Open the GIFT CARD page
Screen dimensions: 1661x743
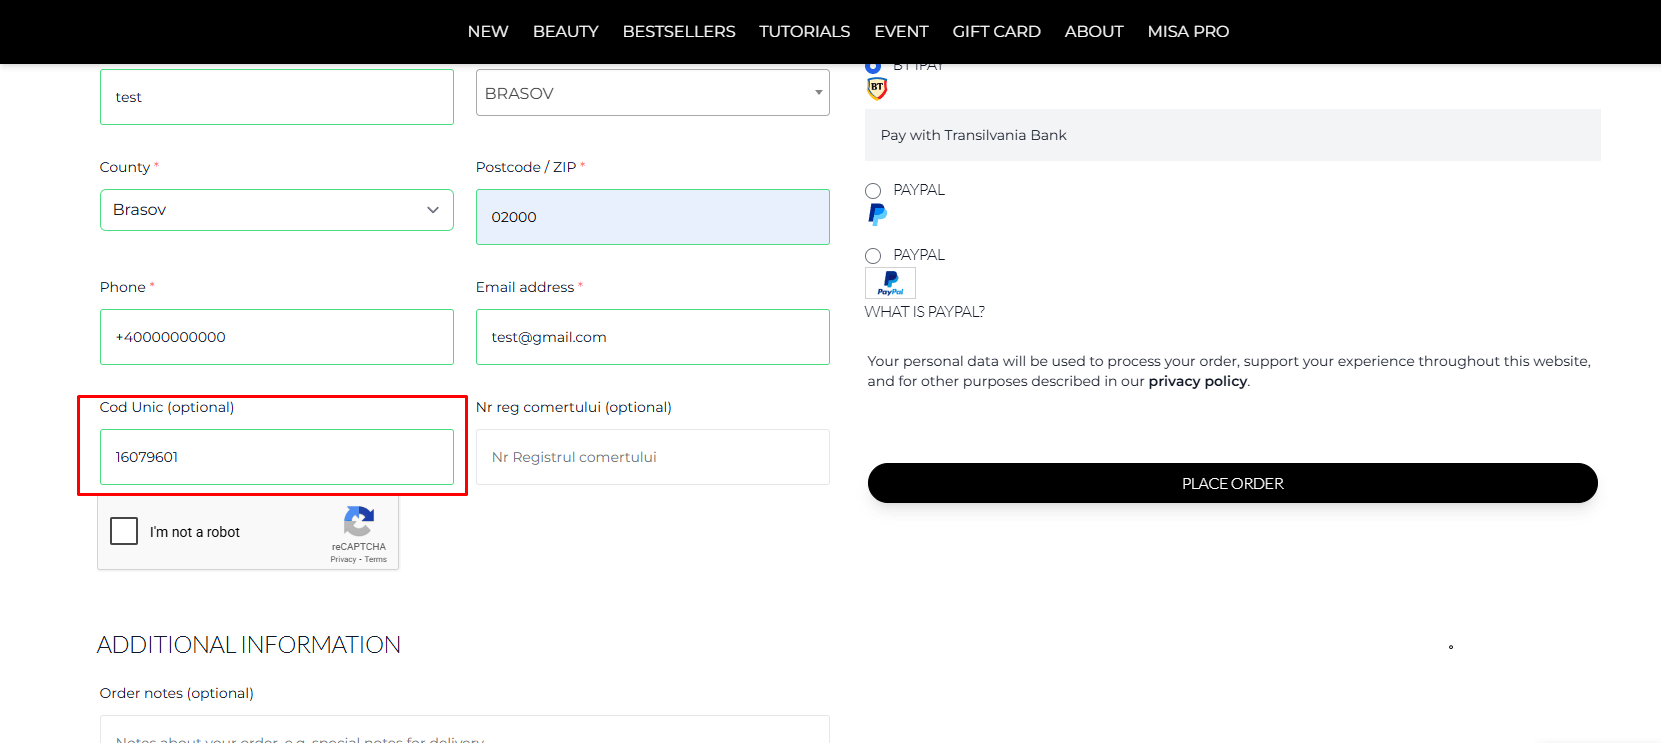click(x=996, y=32)
